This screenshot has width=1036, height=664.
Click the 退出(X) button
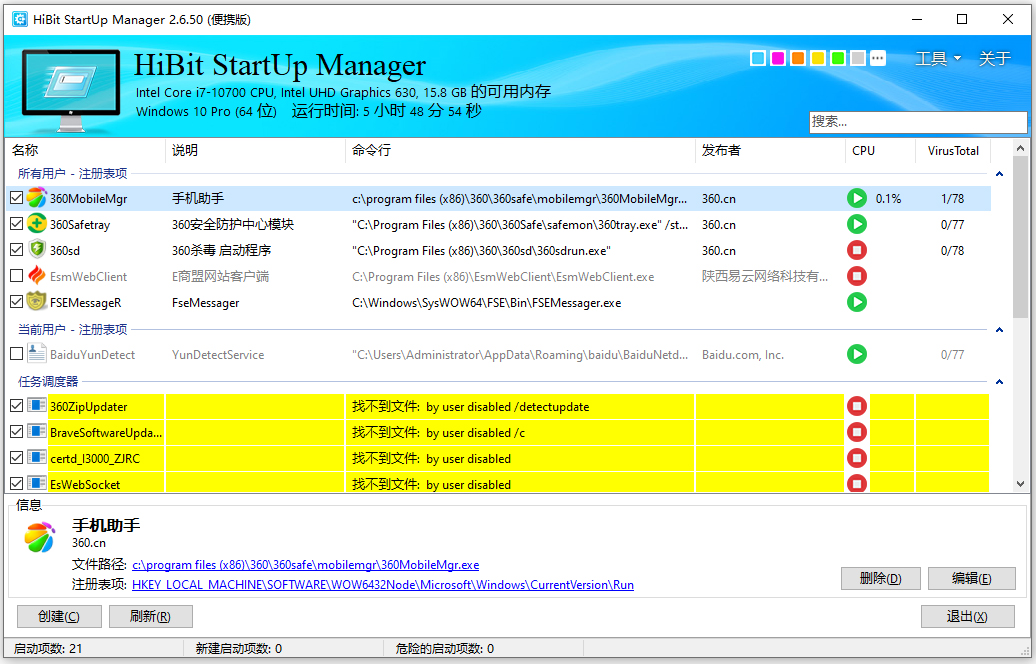pyautogui.click(x=967, y=616)
